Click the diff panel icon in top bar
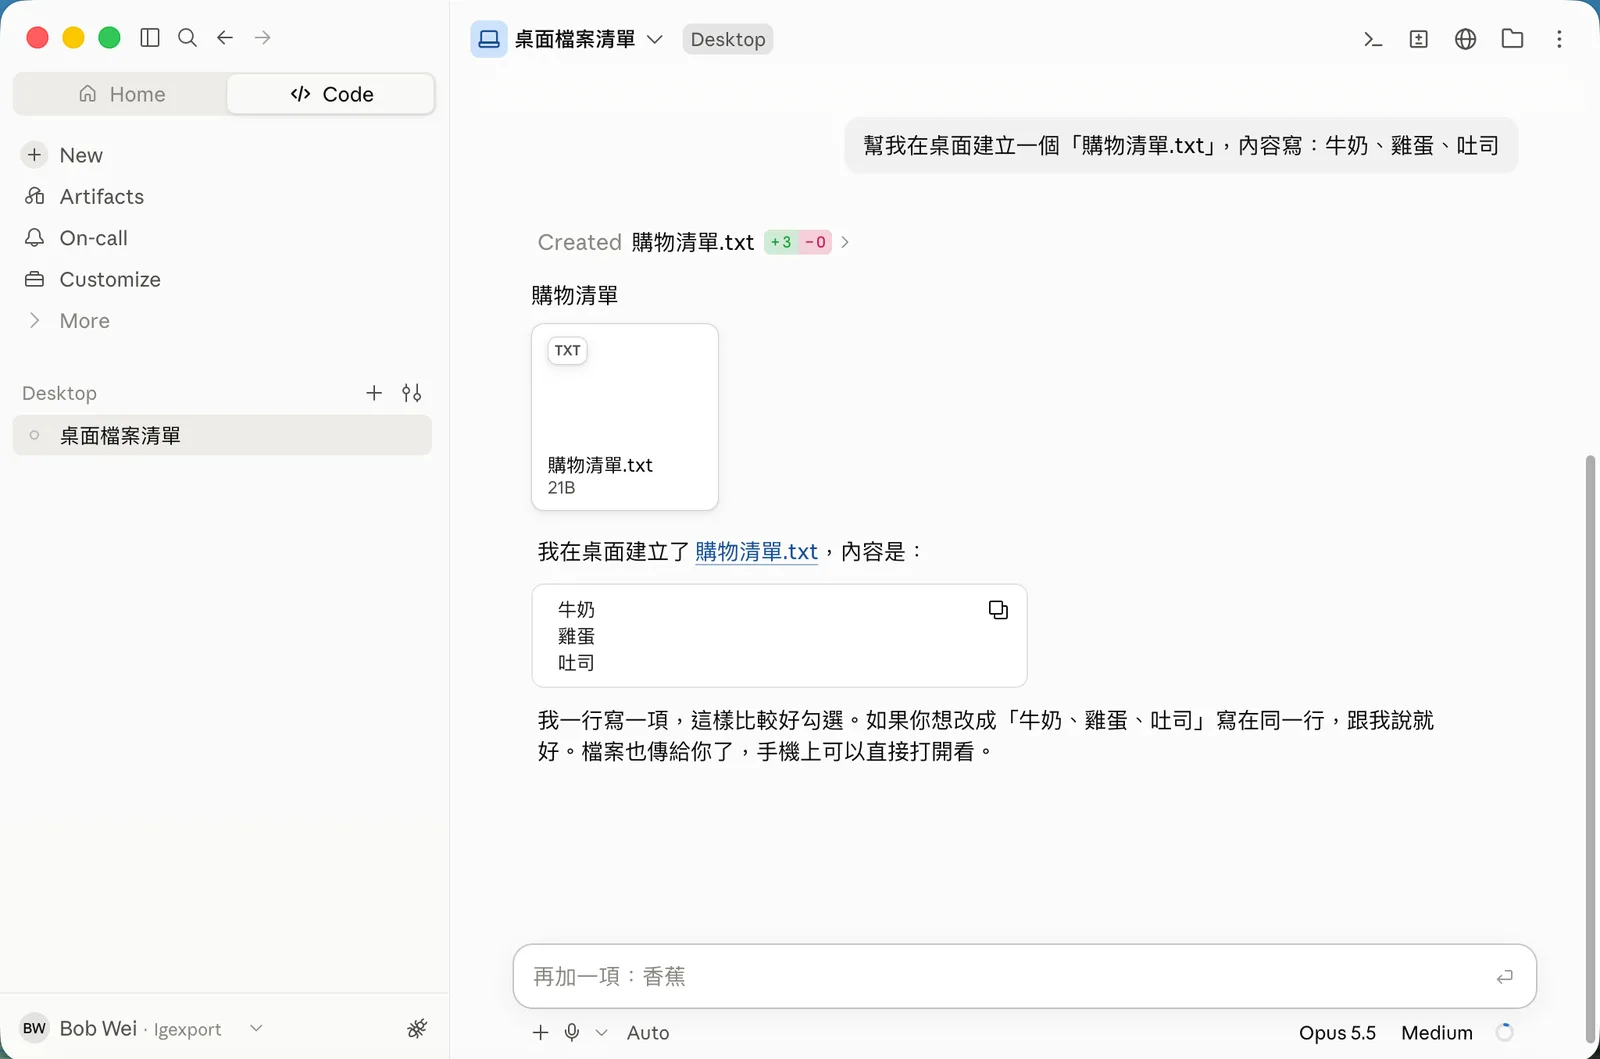 1419,39
